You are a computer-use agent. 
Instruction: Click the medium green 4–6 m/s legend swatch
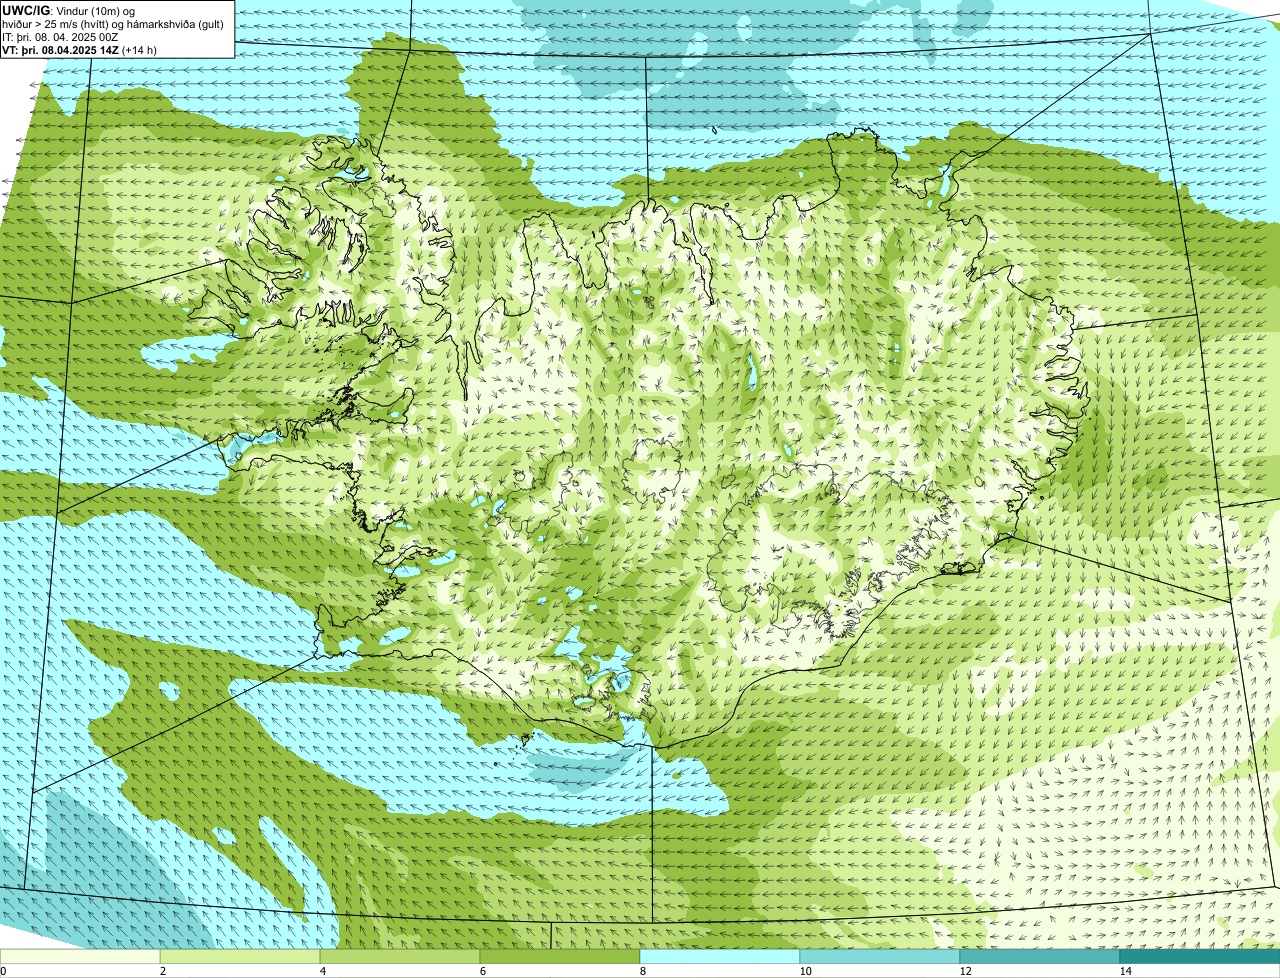[x=400, y=956]
